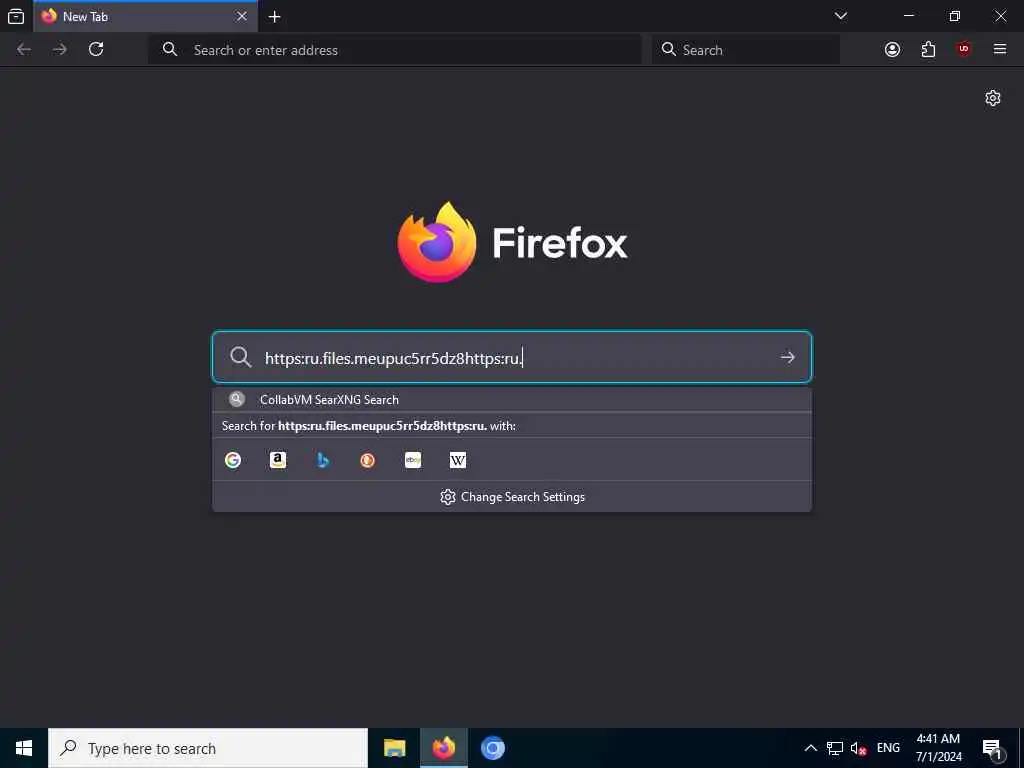The width and height of the screenshot is (1024, 768).
Task: Focus the Search or enter address bar
Action: [395, 50]
